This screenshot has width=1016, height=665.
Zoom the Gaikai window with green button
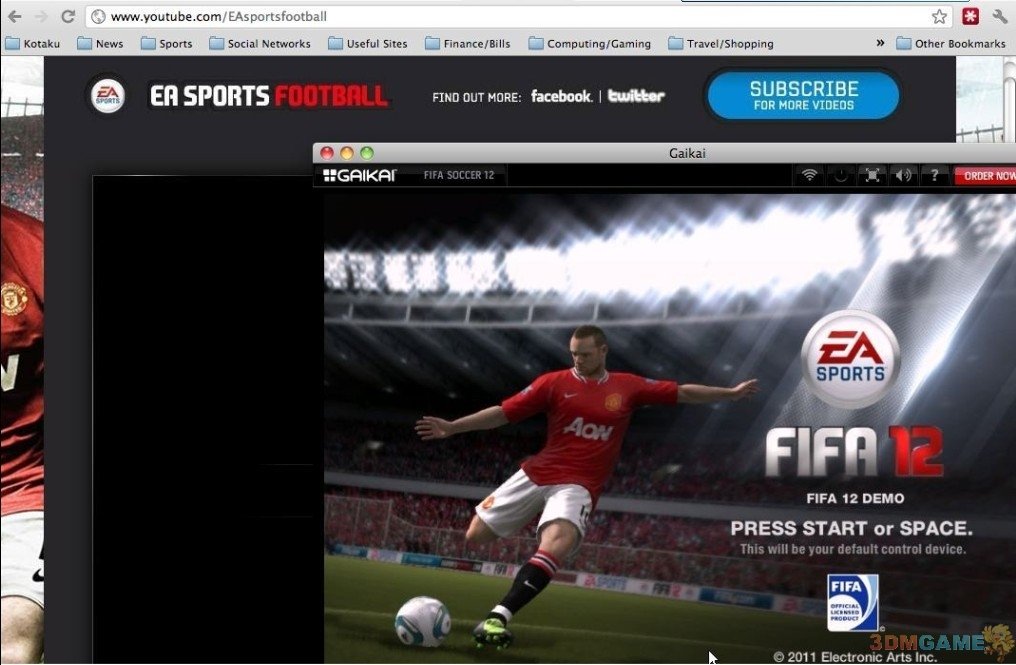[367, 153]
